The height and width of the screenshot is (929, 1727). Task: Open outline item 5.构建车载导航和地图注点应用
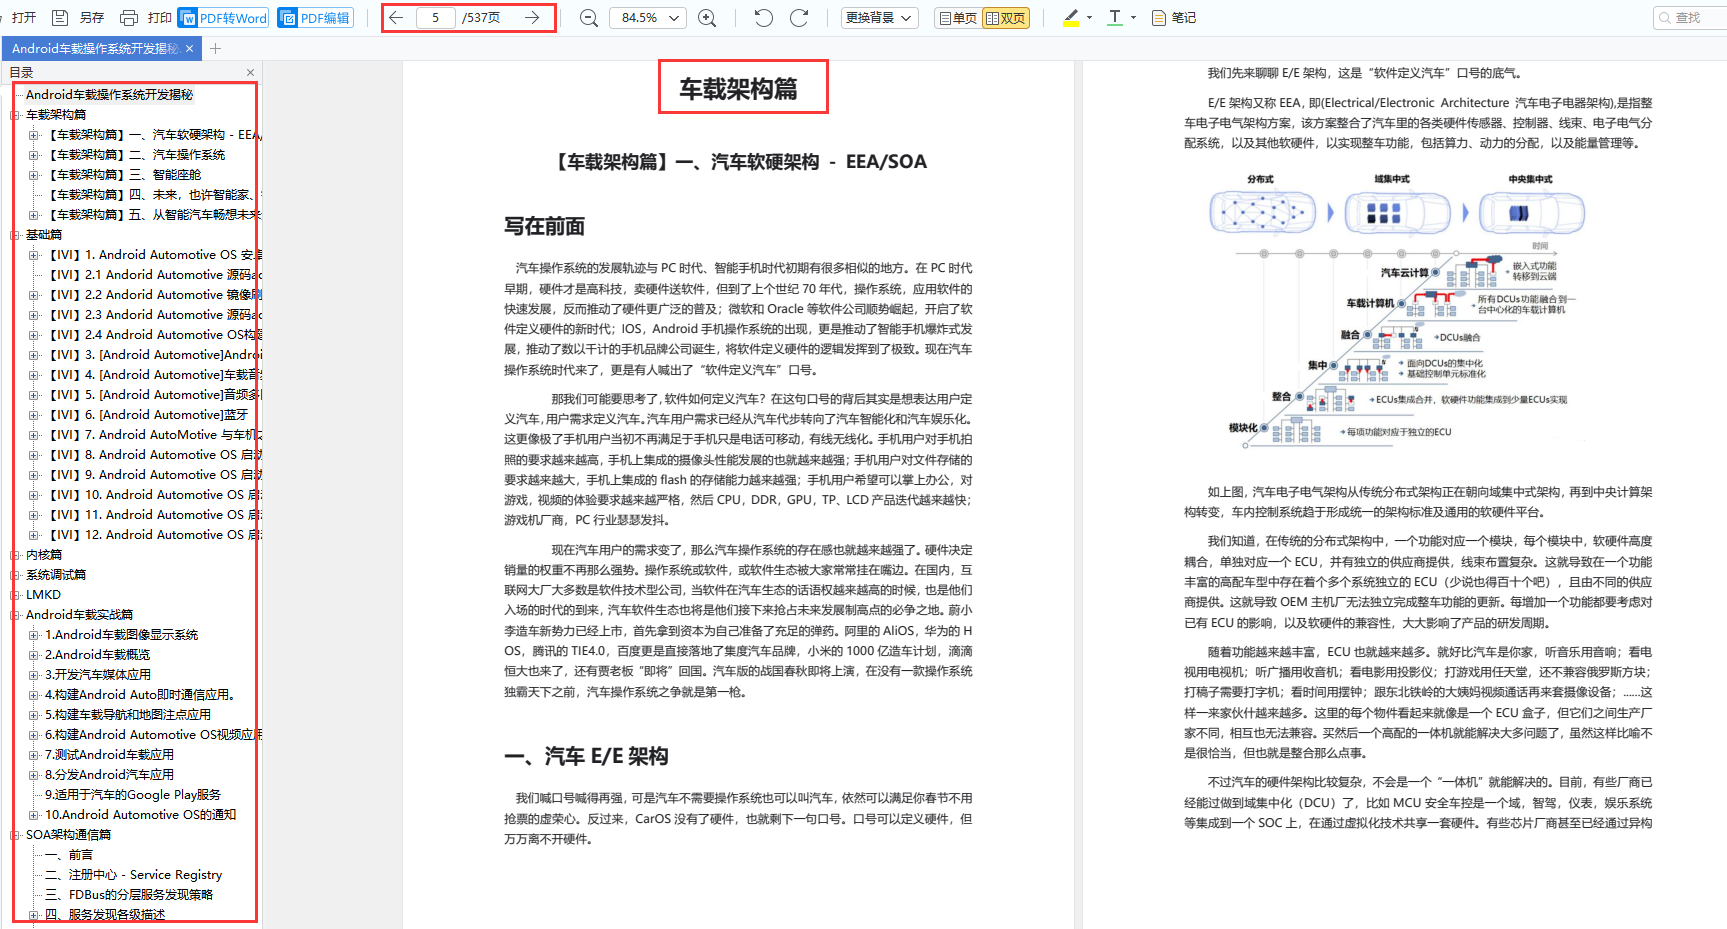(128, 715)
